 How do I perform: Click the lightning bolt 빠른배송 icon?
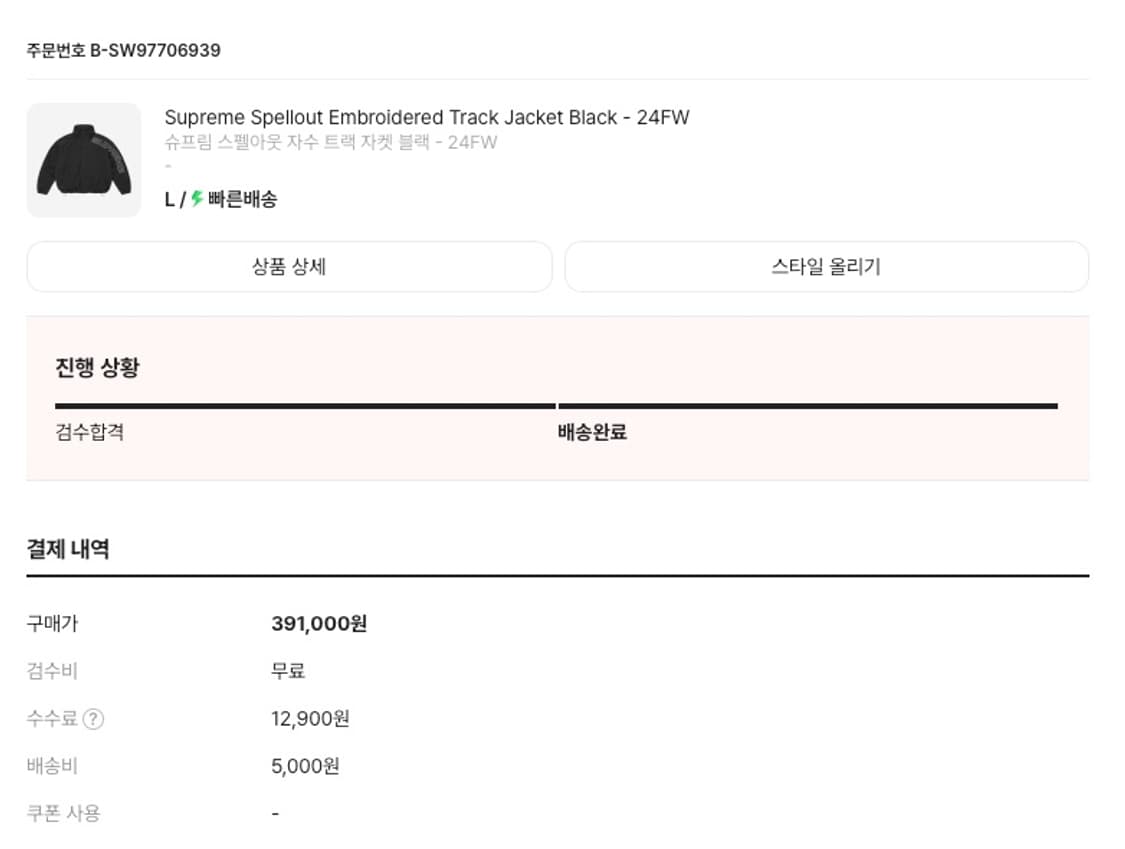tap(195, 198)
